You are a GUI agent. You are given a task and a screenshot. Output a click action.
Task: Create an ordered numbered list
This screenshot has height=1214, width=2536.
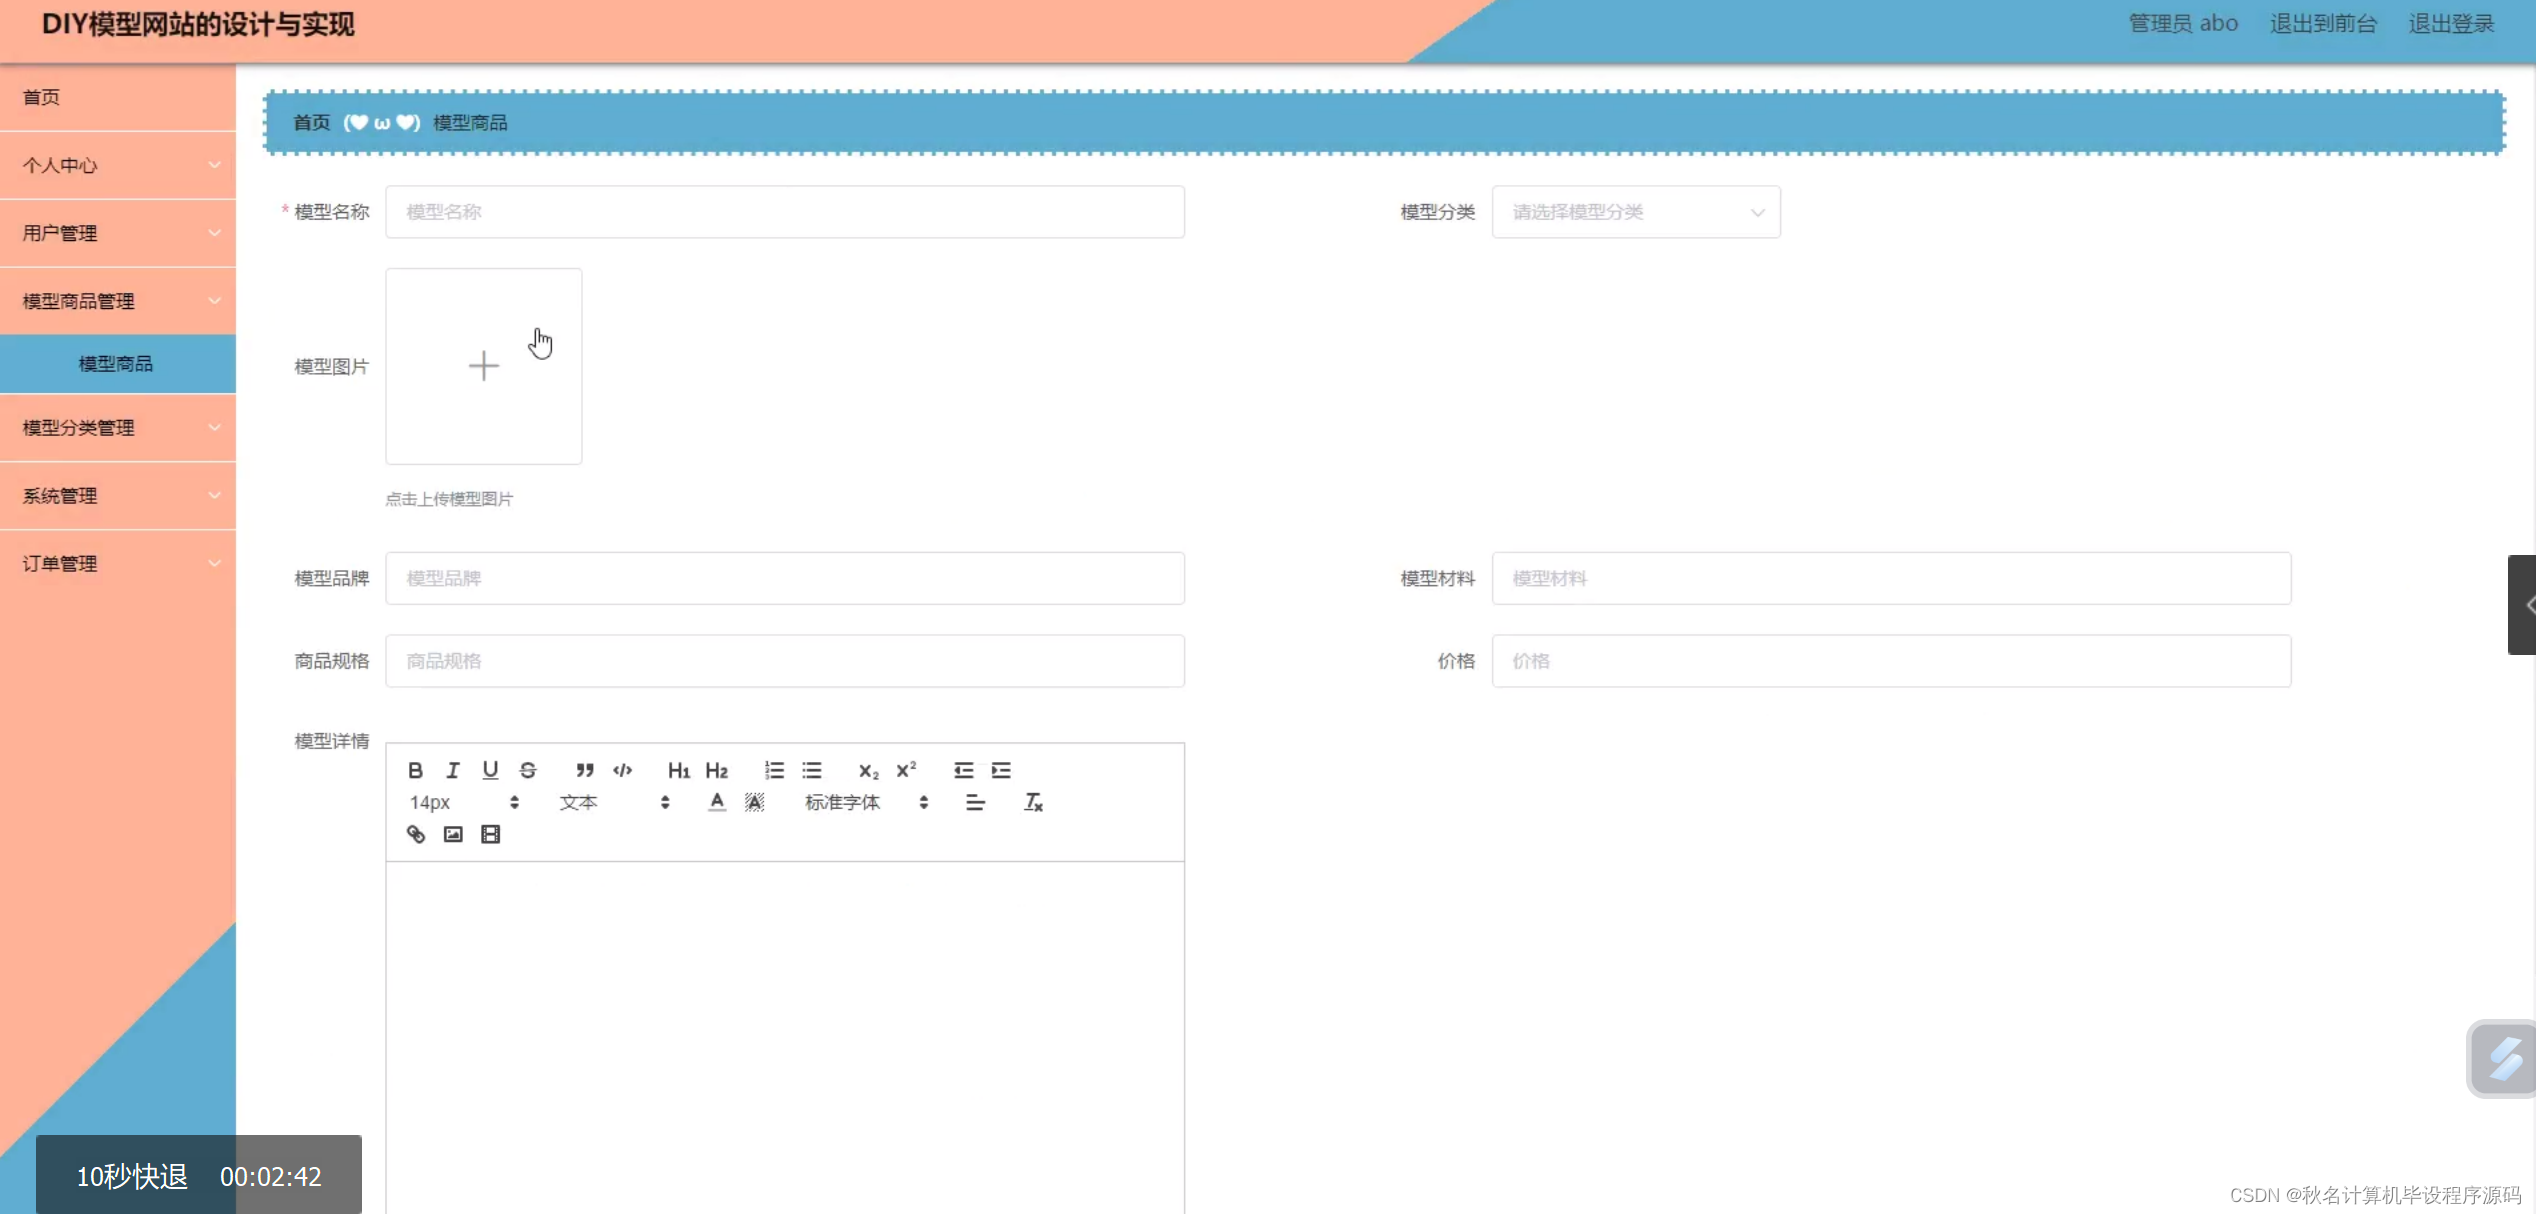click(x=774, y=770)
